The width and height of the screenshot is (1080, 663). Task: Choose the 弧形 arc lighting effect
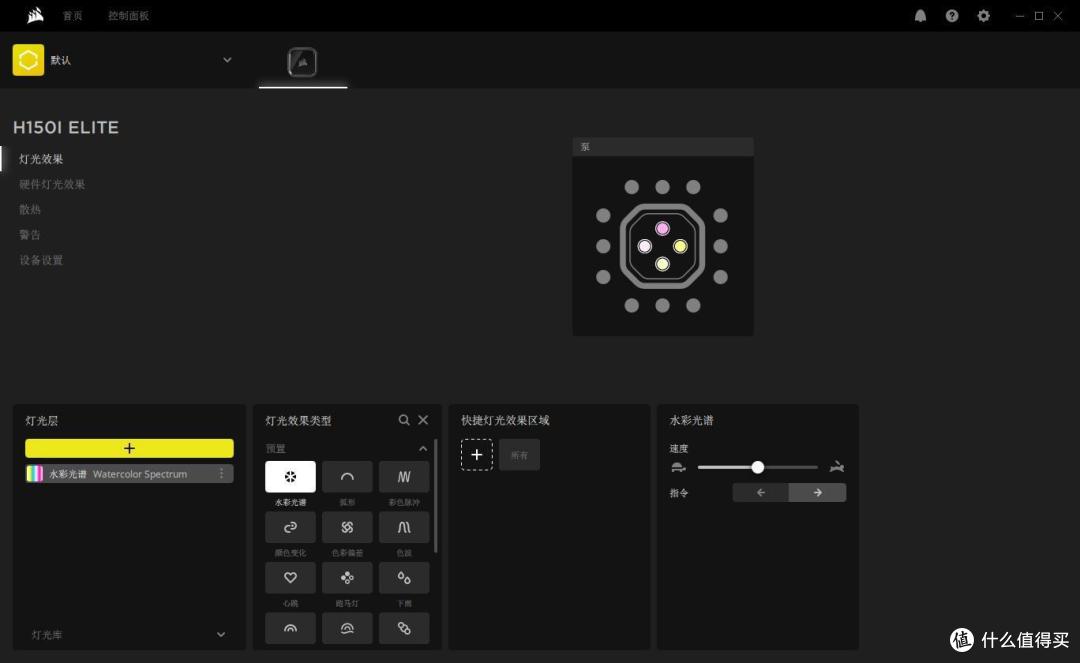coord(347,476)
